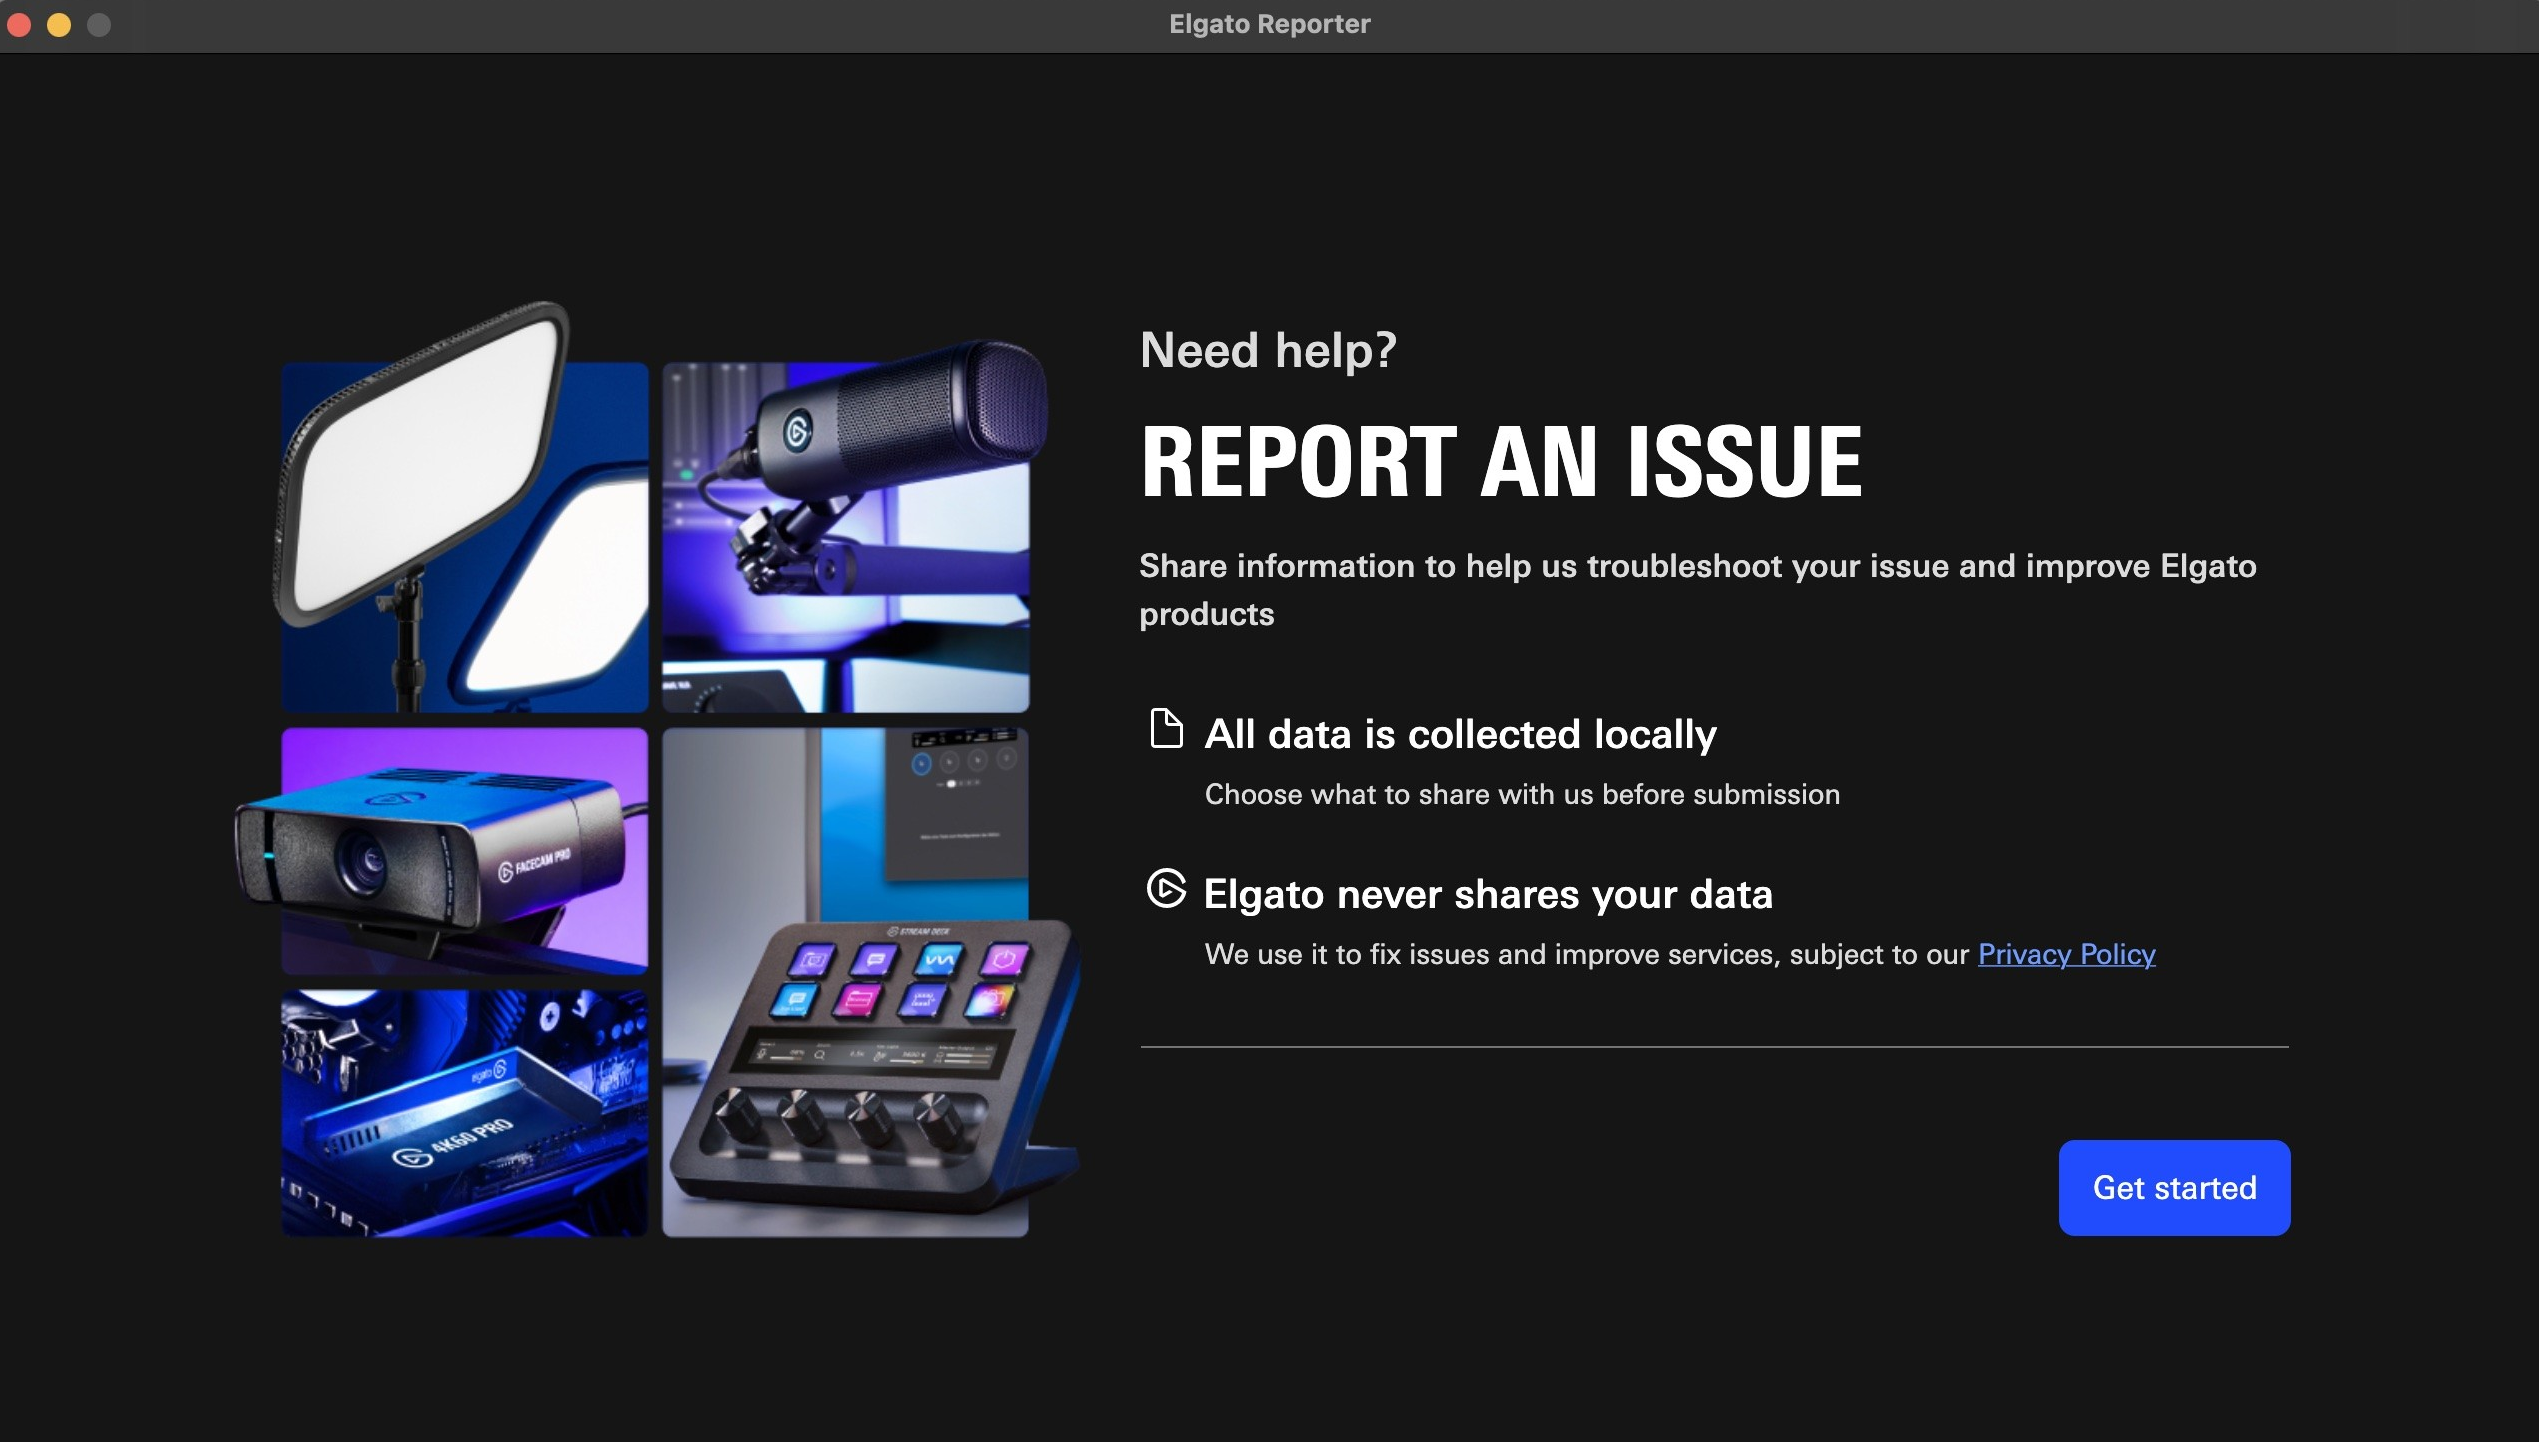
Task: Select the 4K60 Pro capture card thumbnail
Action: (464, 1113)
